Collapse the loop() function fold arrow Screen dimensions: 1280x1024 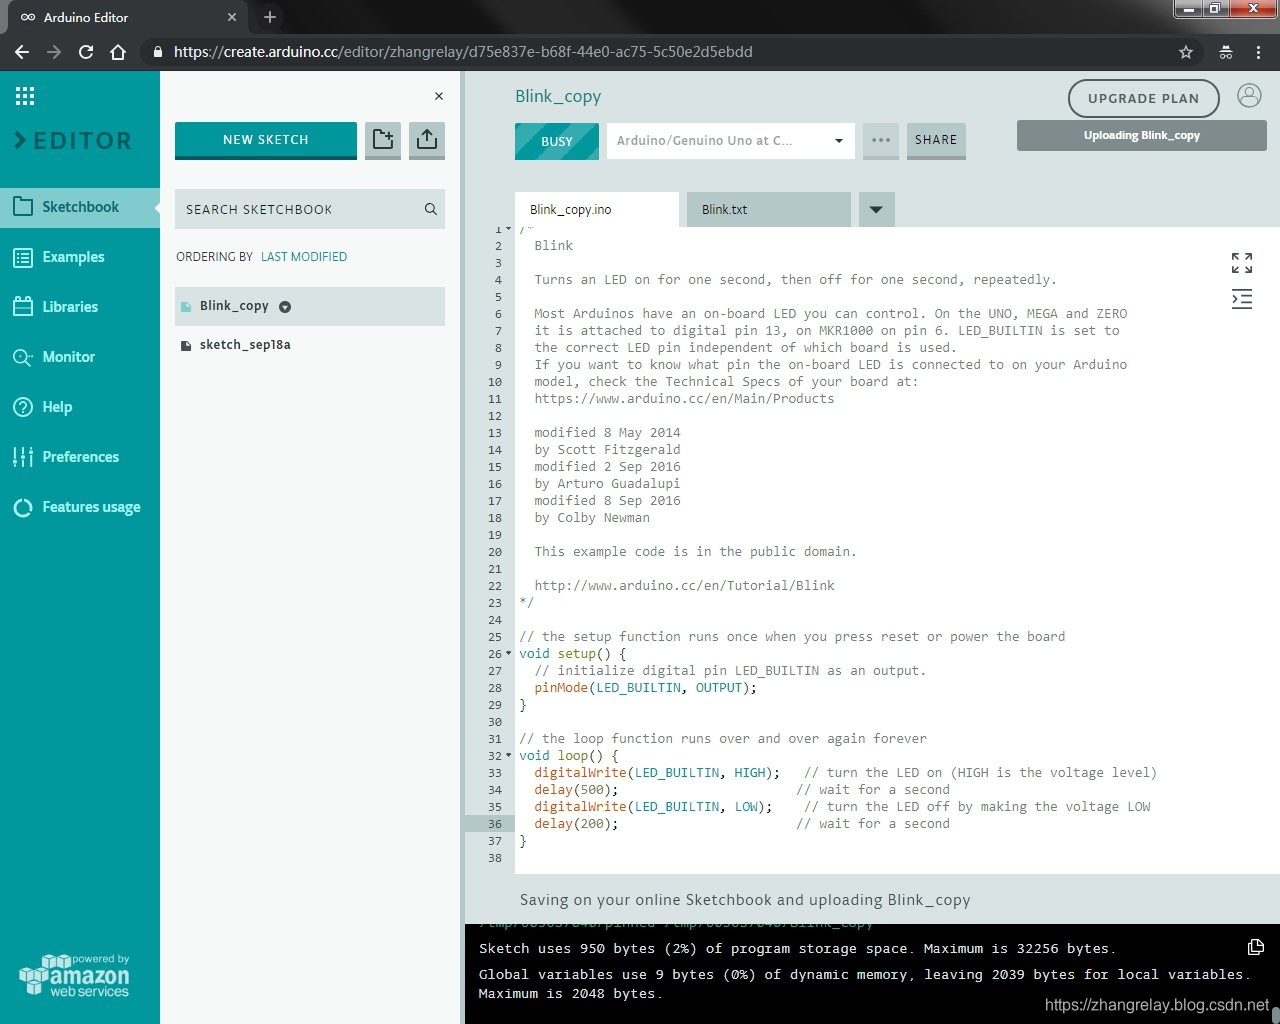[508, 755]
